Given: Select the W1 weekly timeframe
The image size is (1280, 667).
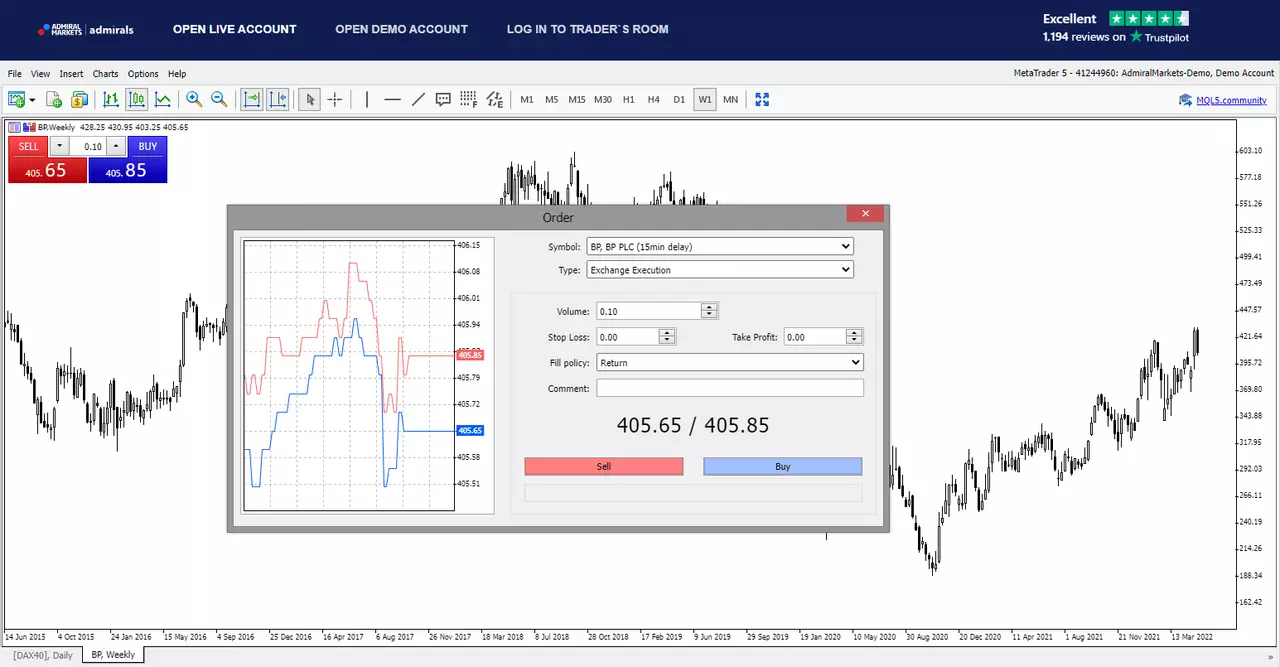Looking at the screenshot, I should [705, 100].
